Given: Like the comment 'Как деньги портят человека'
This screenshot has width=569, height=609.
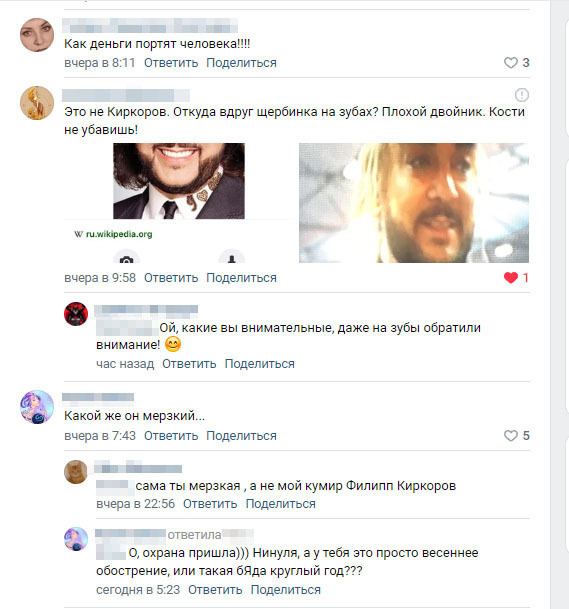Looking at the screenshot, I should pos(511,63).
